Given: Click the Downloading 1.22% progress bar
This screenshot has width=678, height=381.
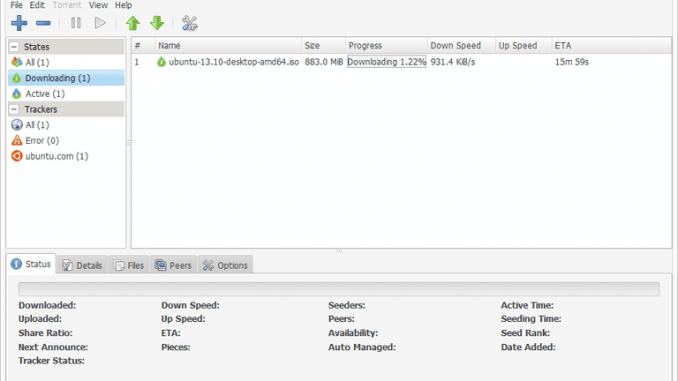Looking at the screenshot, I should 387,62.
